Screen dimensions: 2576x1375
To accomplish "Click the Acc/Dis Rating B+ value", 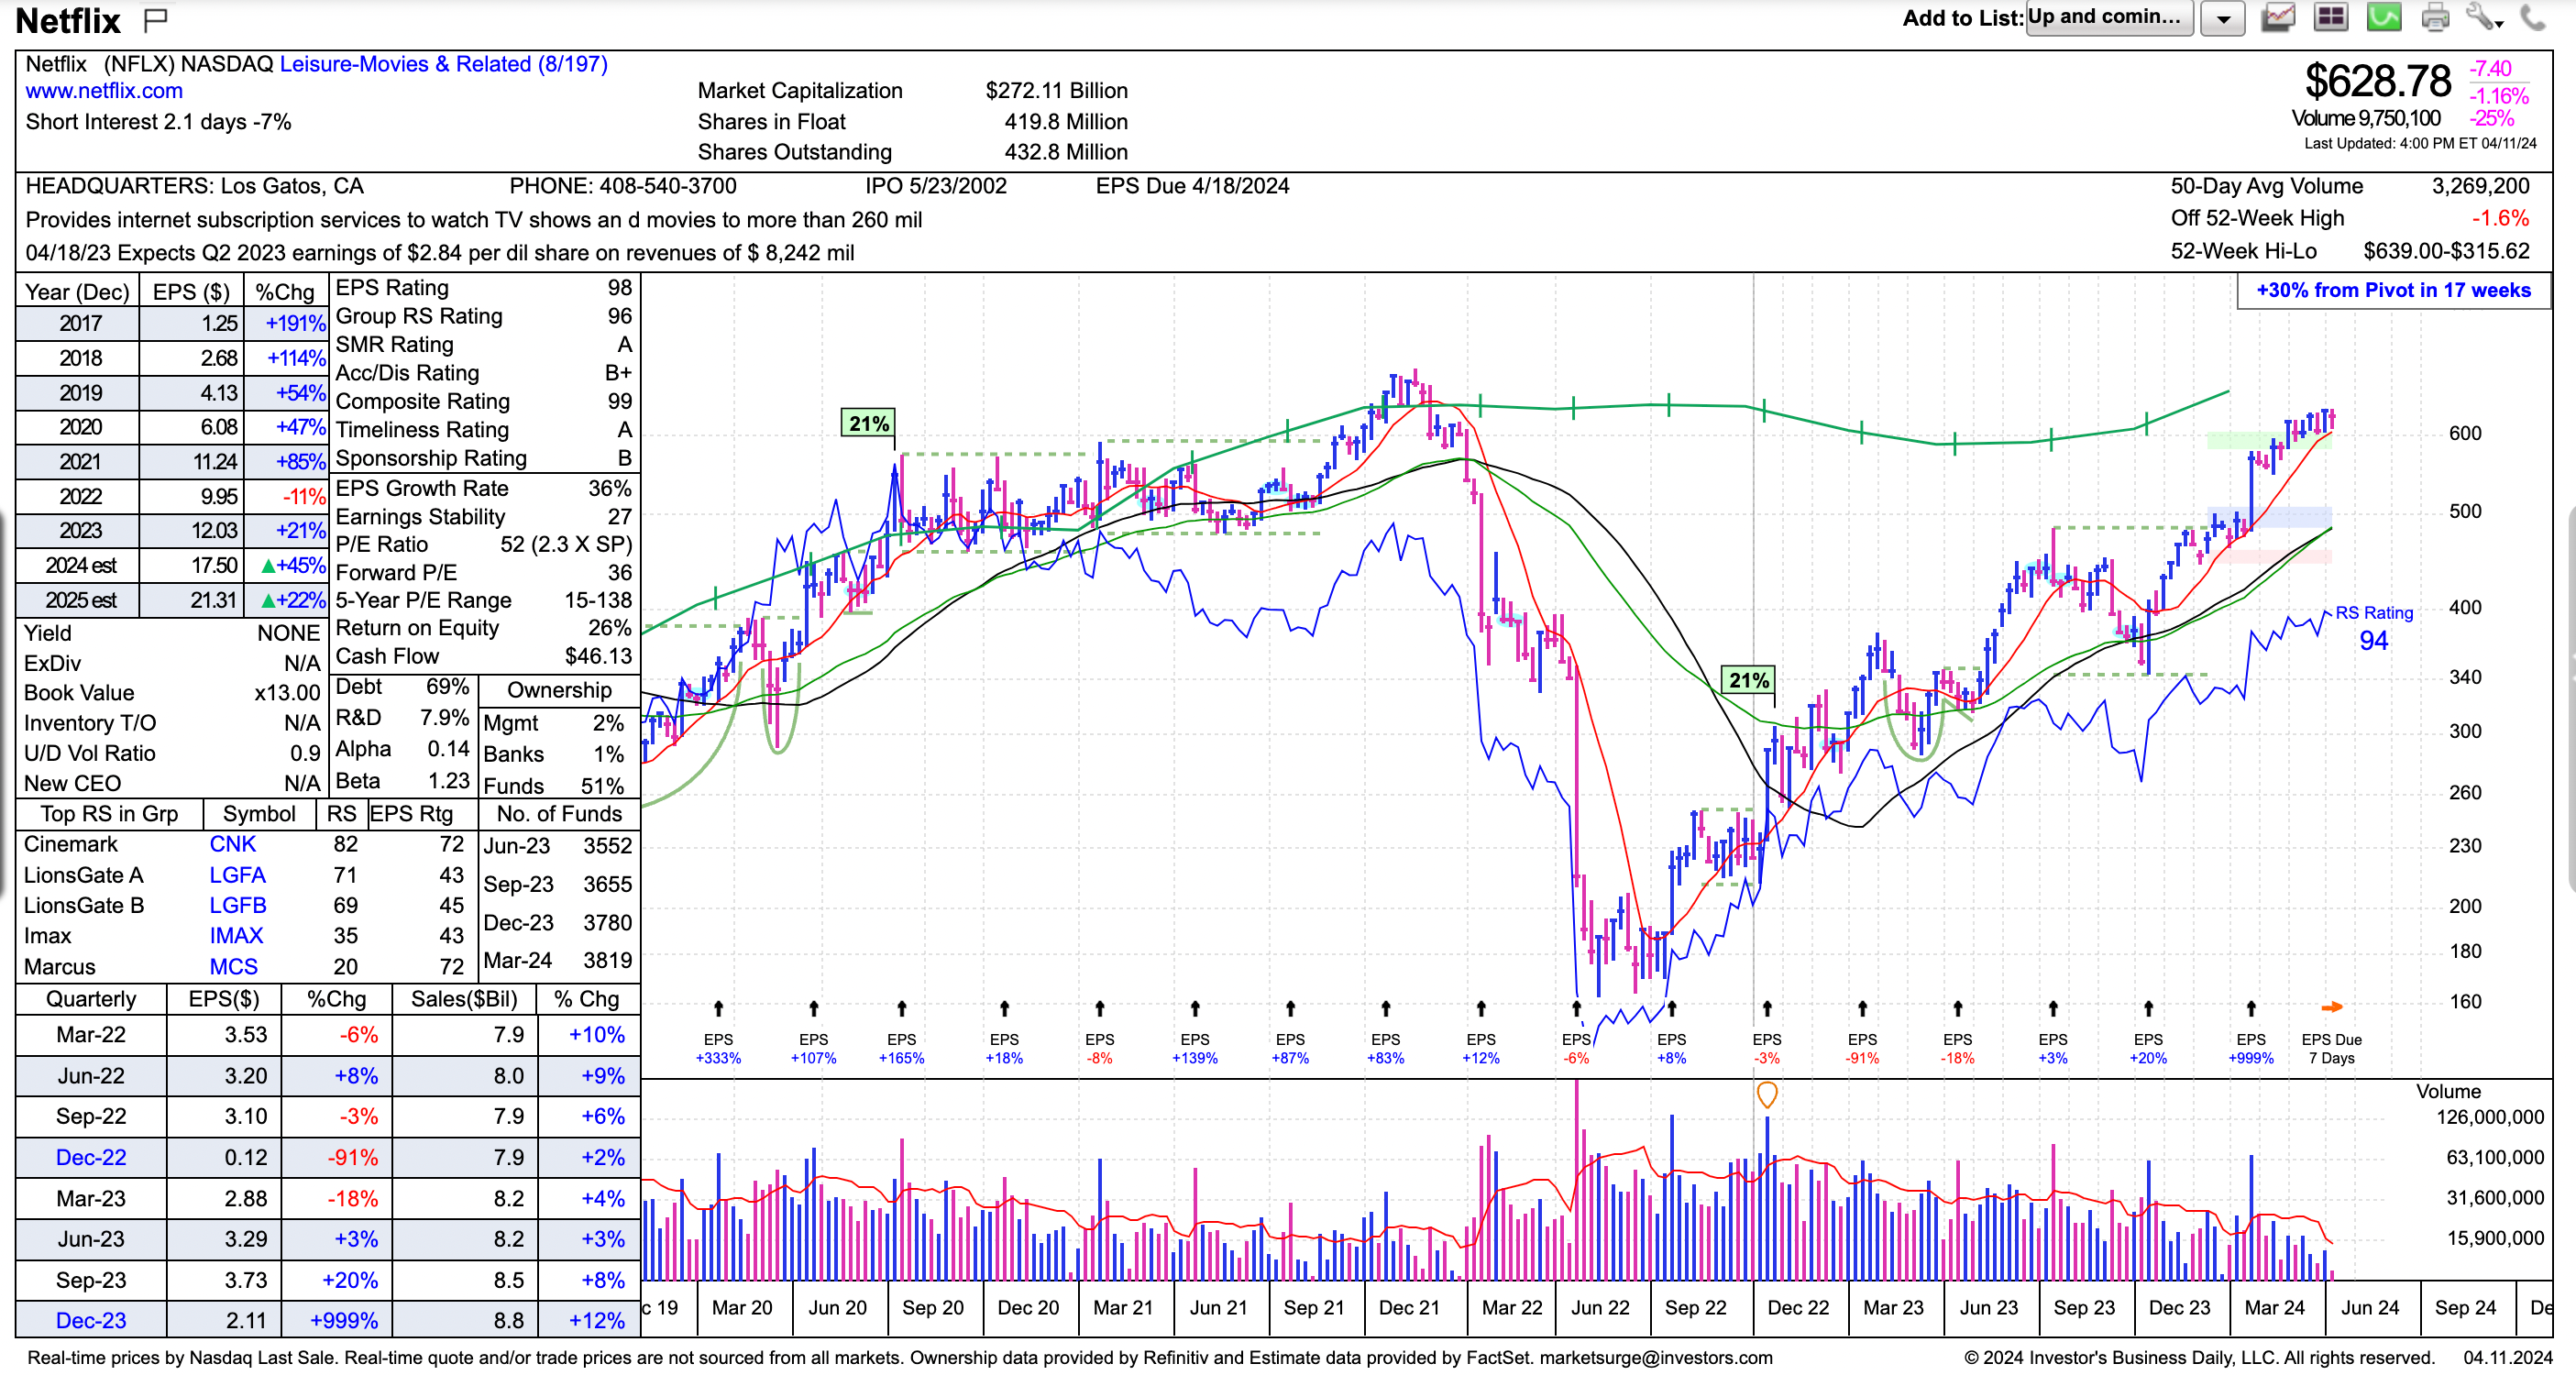I will tap(618, 373).
